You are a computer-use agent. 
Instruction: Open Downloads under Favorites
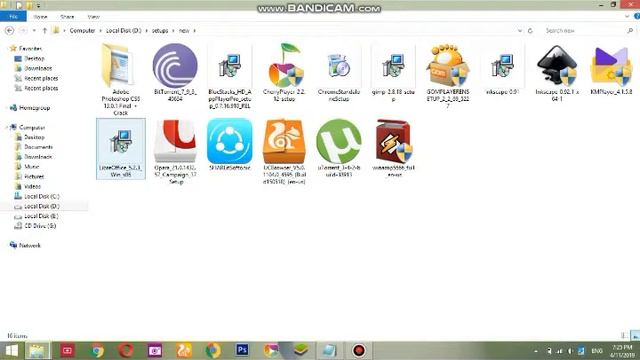38,68
